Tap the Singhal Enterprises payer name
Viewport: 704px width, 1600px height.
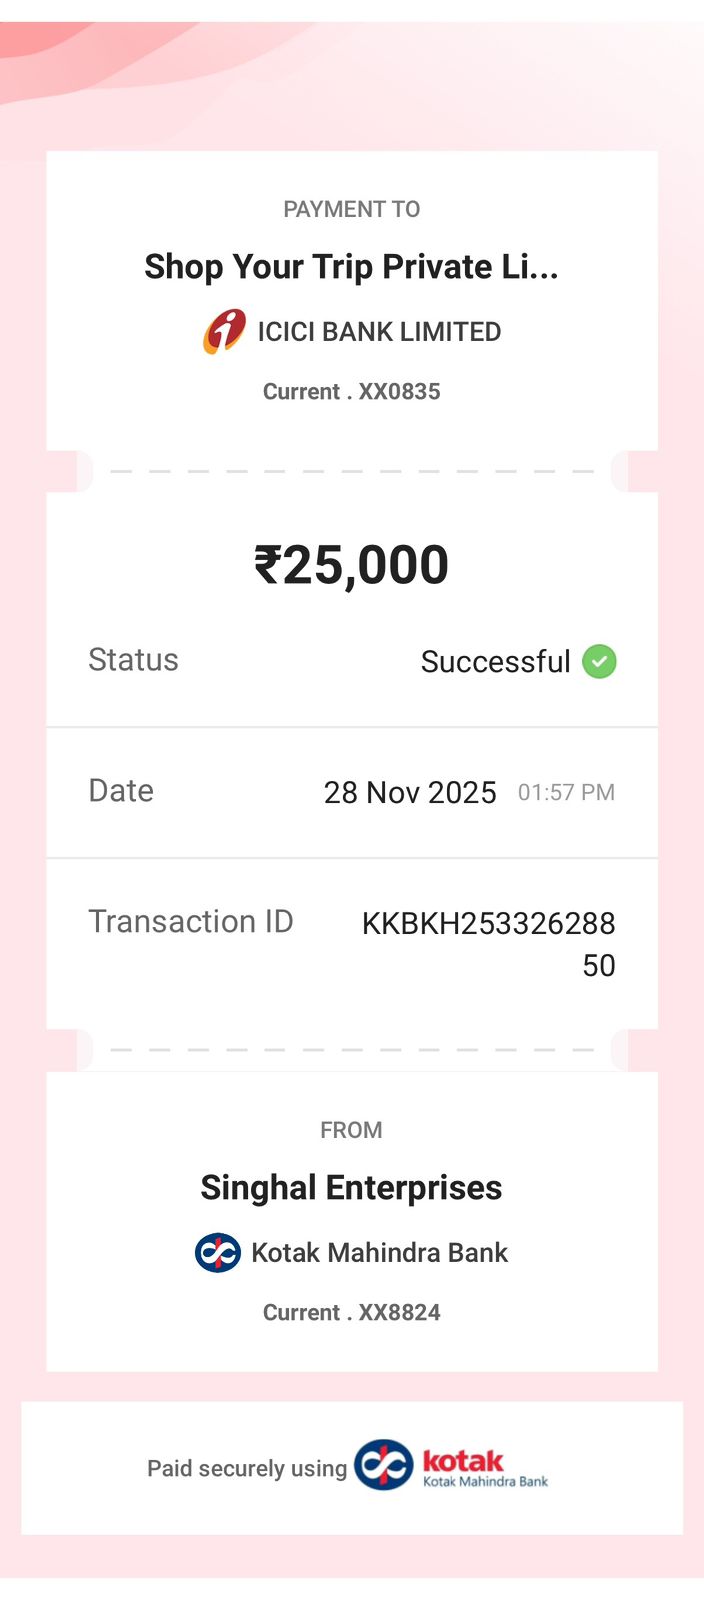click(351, 1188)
